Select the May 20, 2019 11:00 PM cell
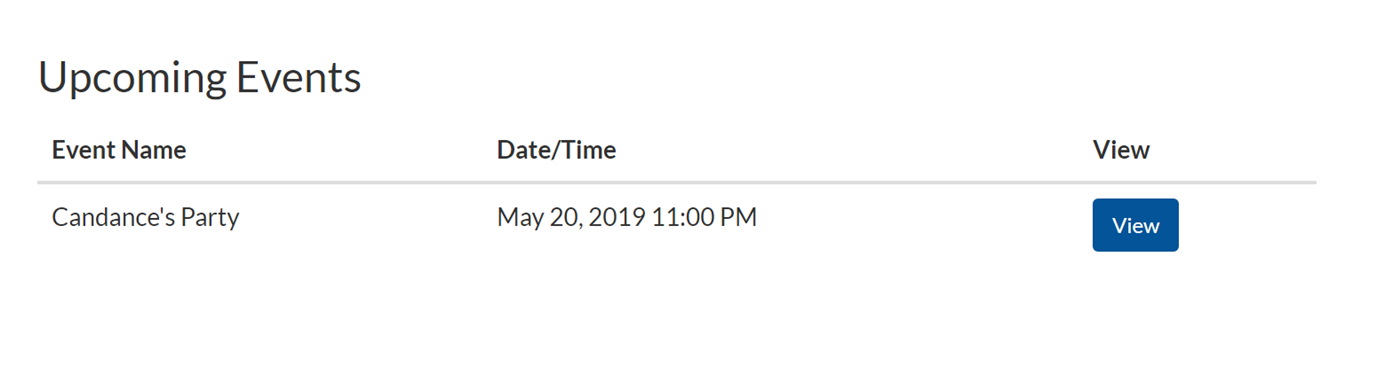 [627, 217]
